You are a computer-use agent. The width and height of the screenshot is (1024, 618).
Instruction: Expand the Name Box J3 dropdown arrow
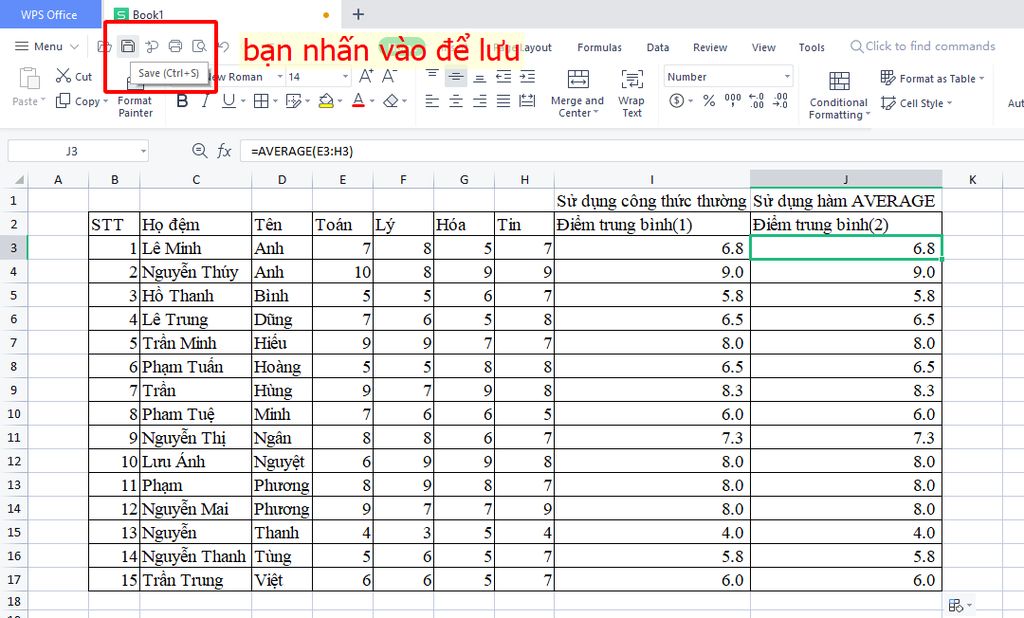143,151
